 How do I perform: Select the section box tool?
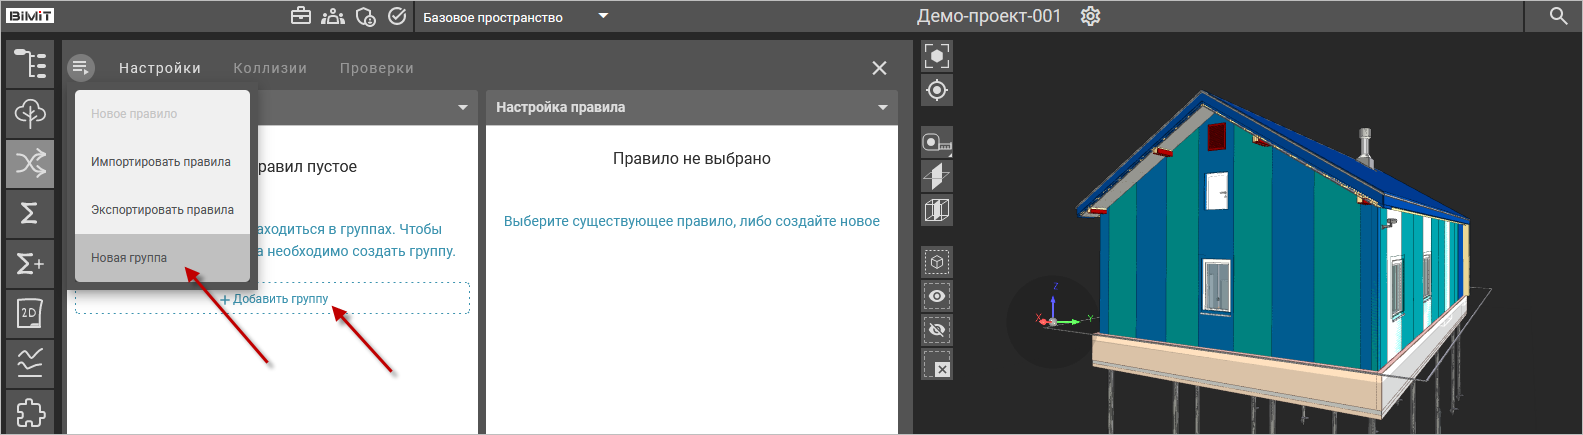(x=937, y=211)
